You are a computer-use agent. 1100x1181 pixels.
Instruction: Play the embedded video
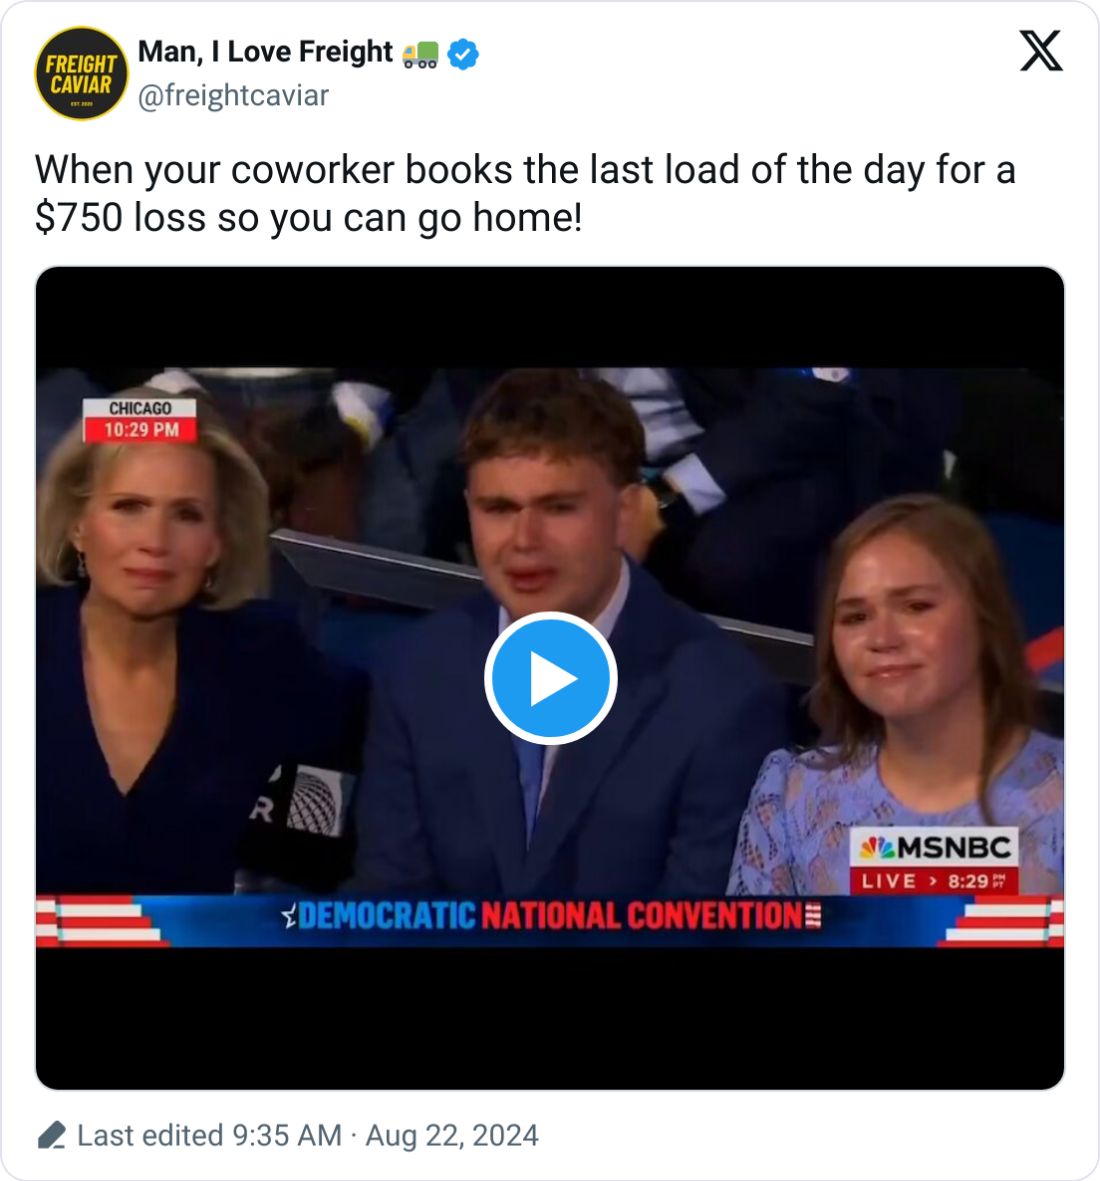tap(550, 678)
